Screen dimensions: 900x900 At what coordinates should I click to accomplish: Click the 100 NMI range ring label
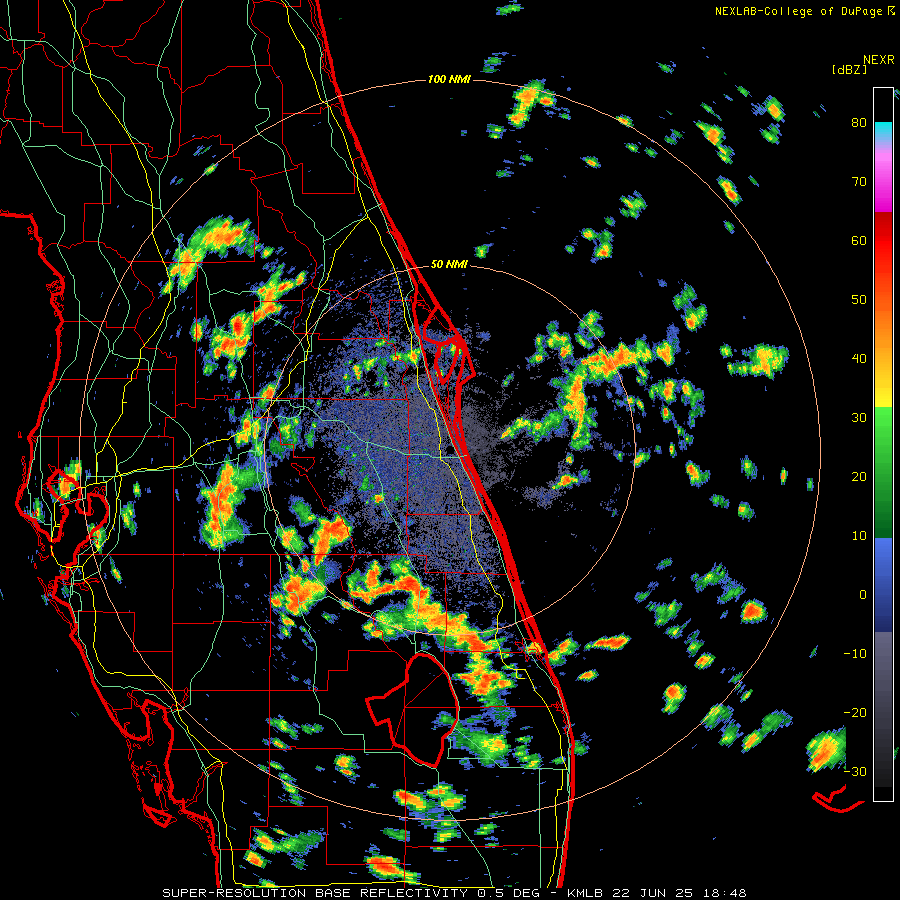449,79
